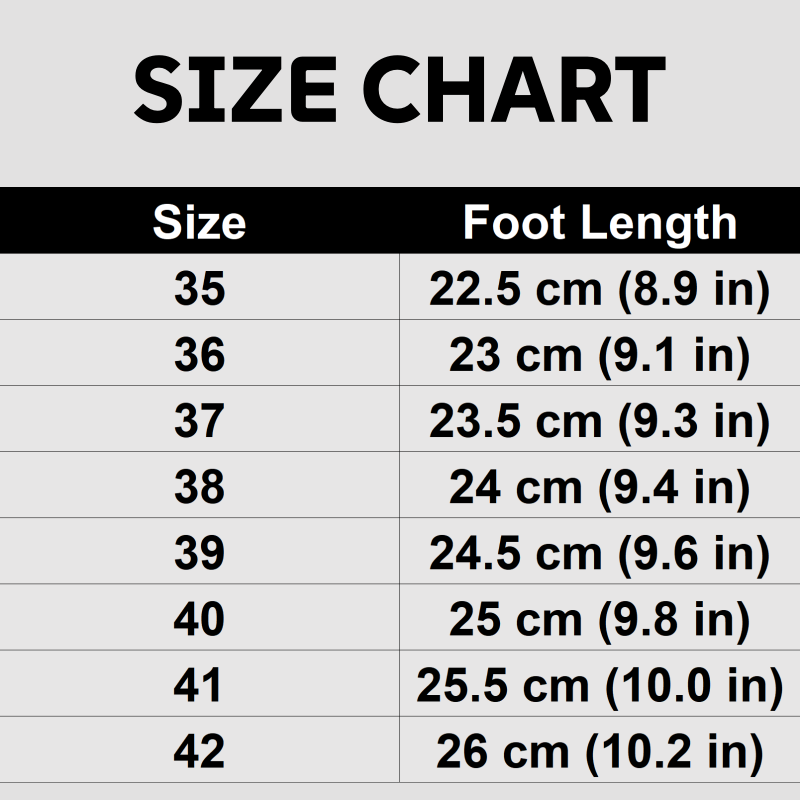Click the 24.5 cm (9.6 in) cell
Image resolution: width=800 pixels, height=800 pixels.
tap(599, 553)
